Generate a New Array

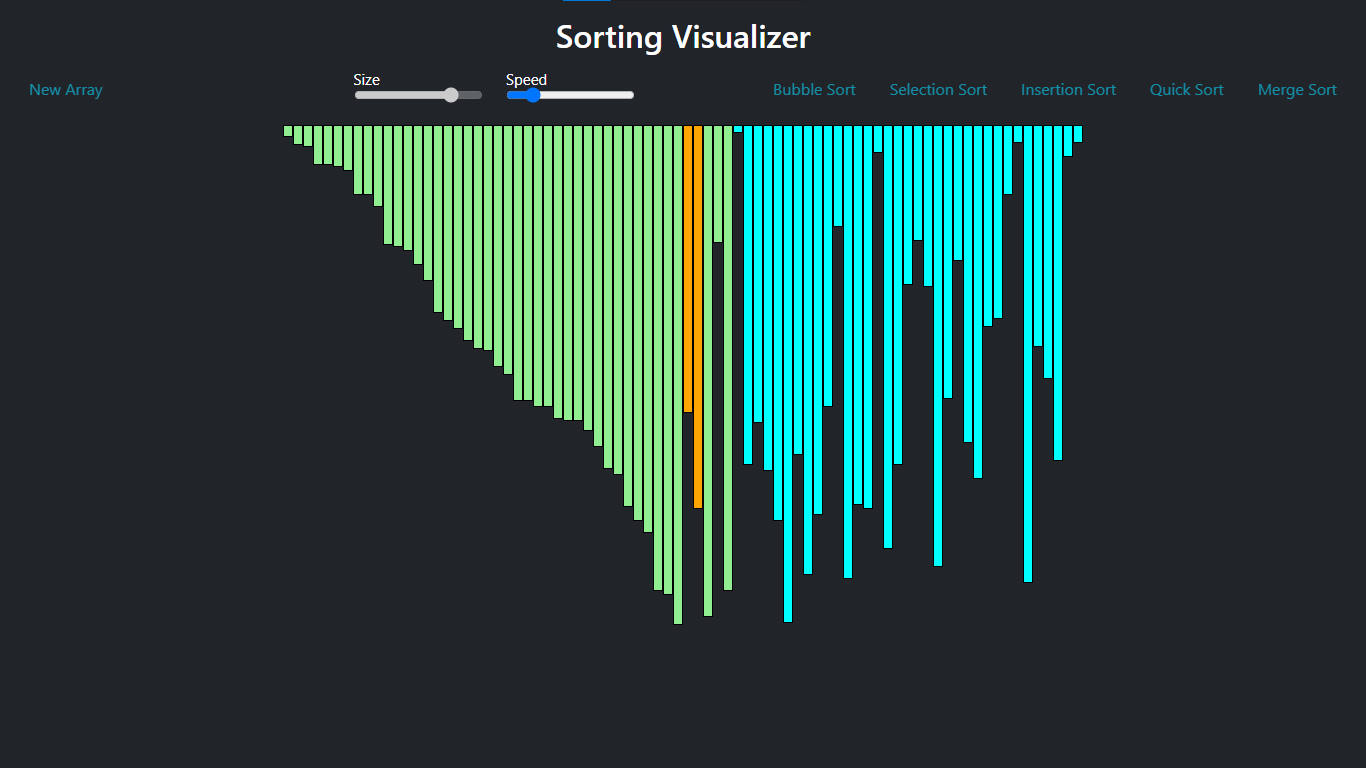point(65,90)
